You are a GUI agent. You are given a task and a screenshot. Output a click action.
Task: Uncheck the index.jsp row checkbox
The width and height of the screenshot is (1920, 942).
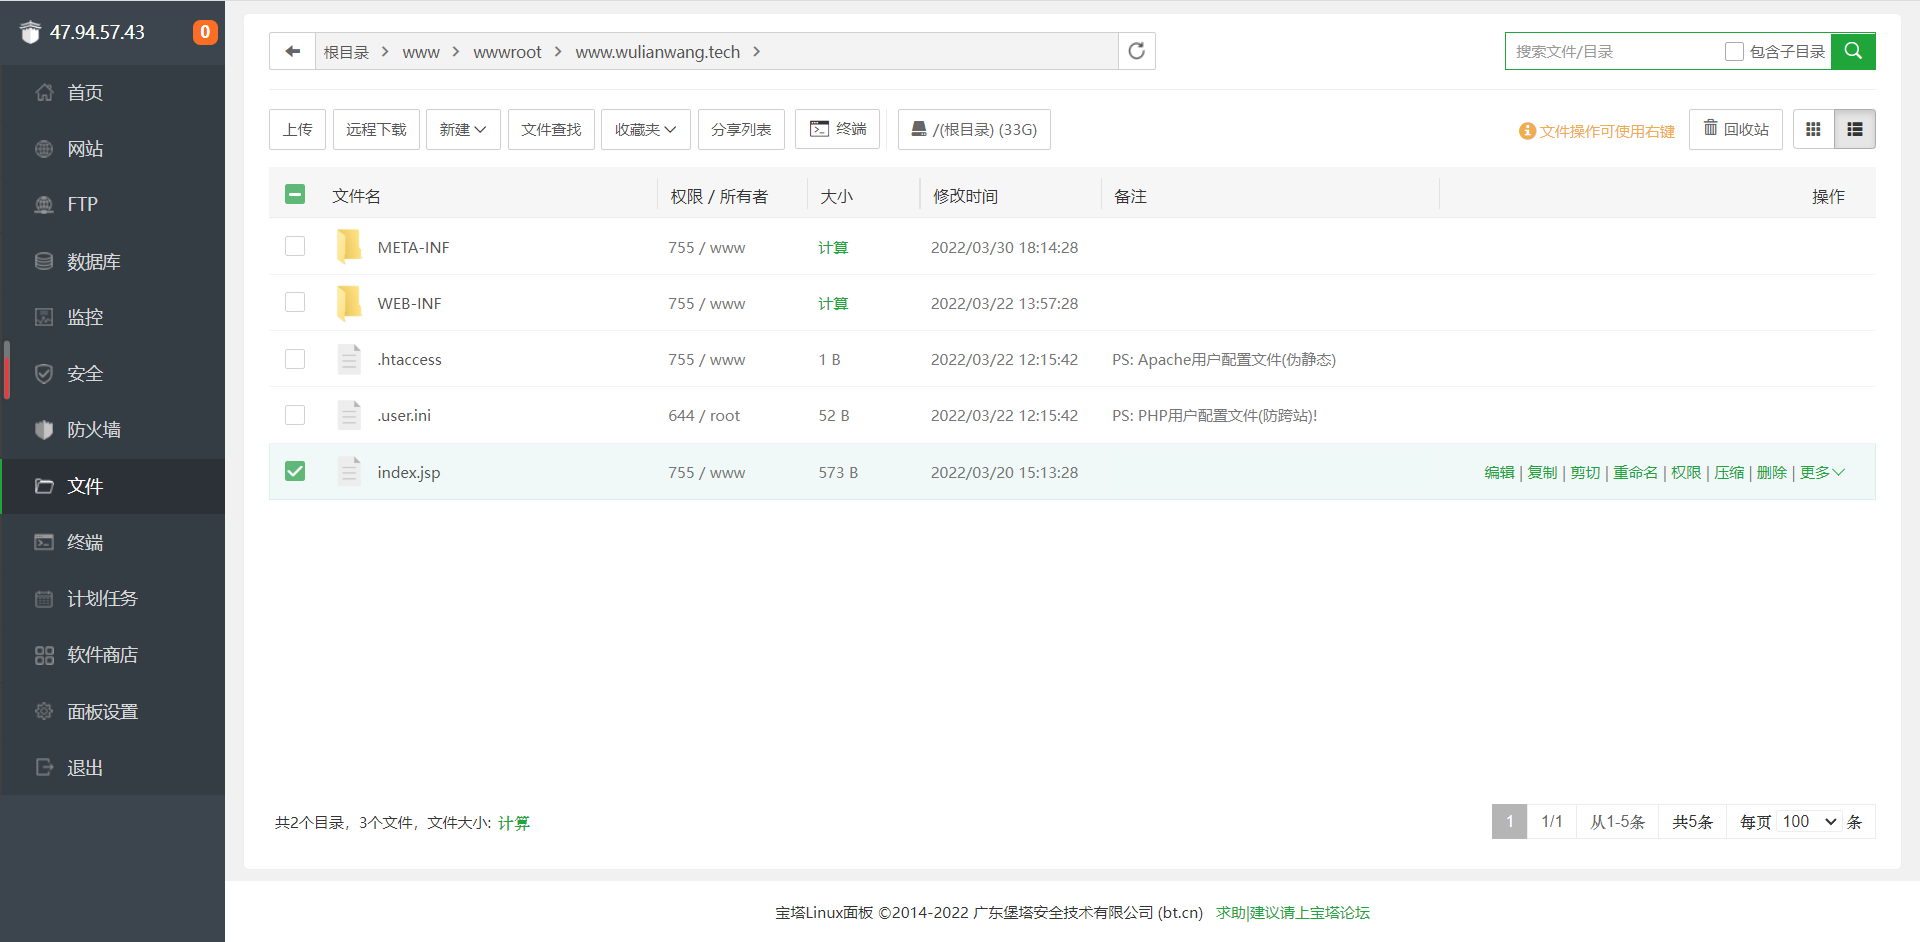pos(295,471)
